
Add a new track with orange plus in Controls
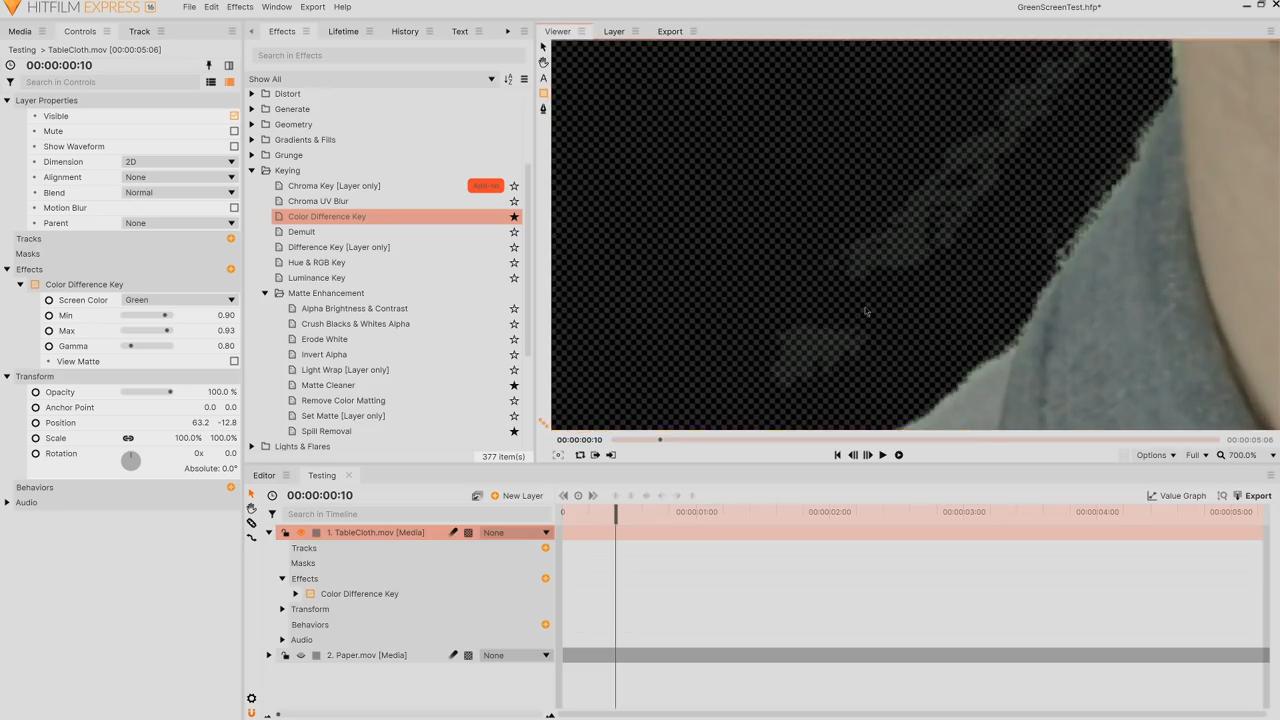[x=231, y=239]
